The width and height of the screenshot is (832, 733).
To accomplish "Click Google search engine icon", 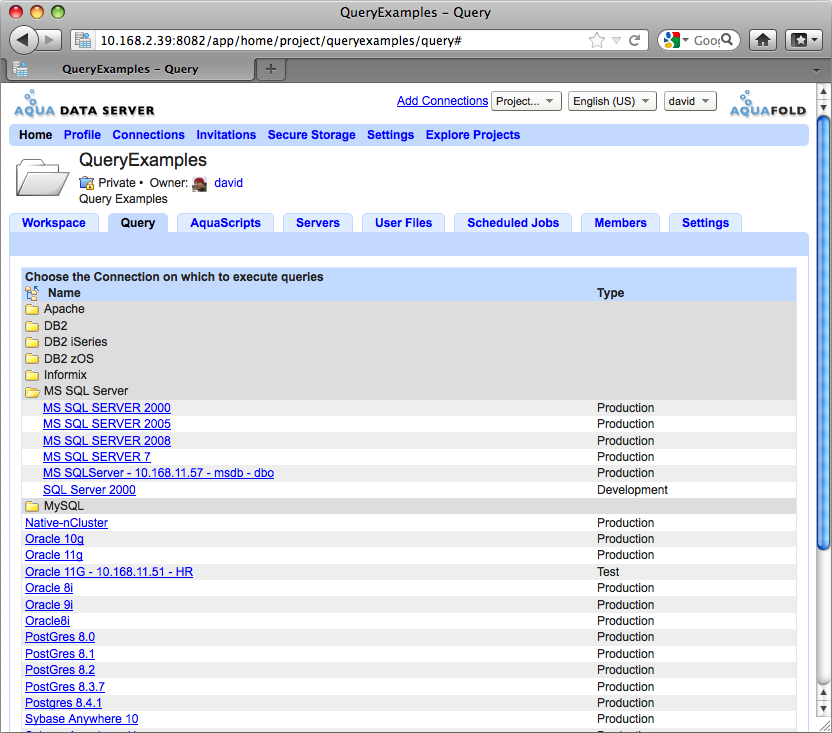I will coord(672,40).
